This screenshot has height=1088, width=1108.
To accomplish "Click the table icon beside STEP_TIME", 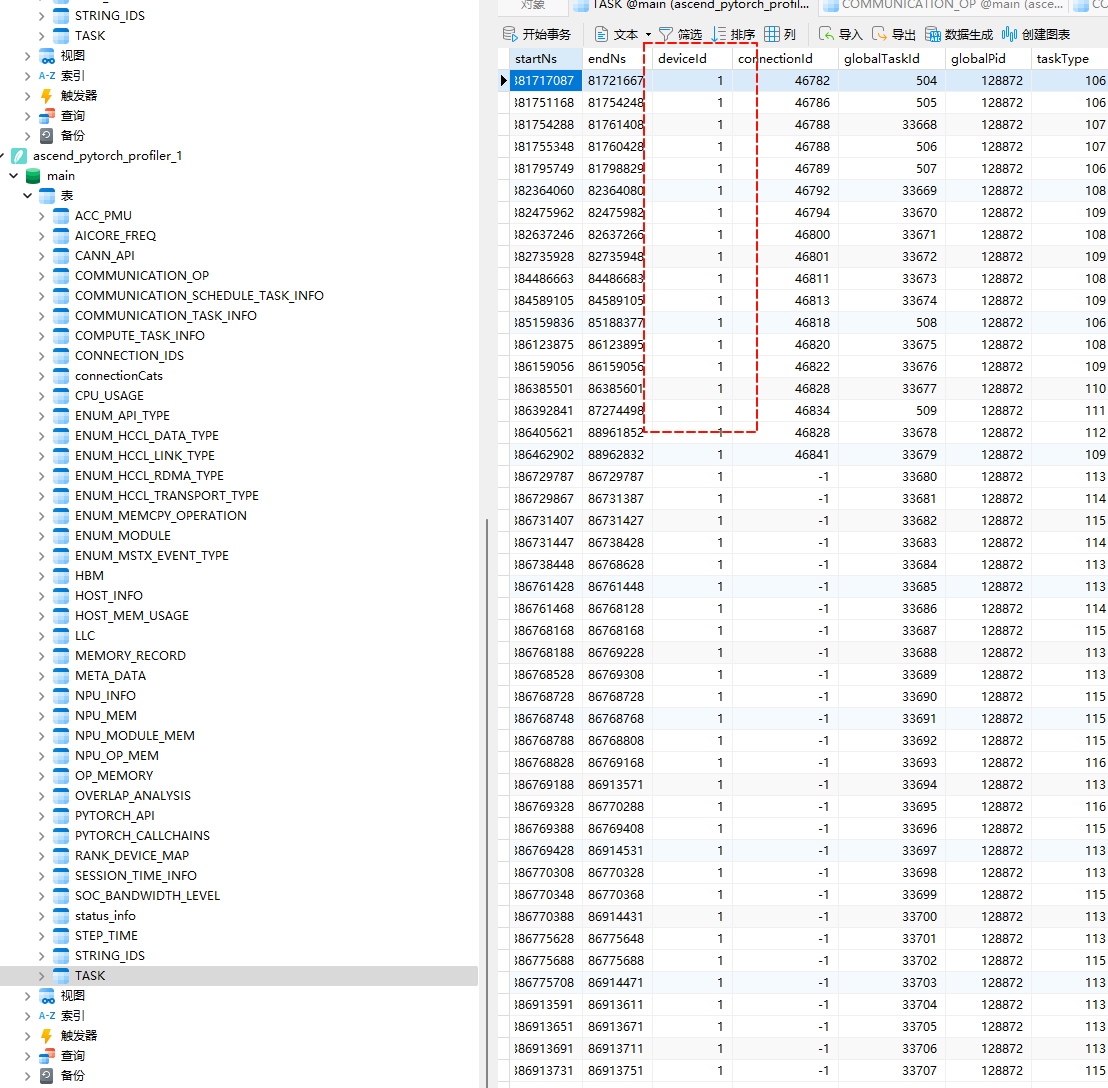I will pos(61,935).
